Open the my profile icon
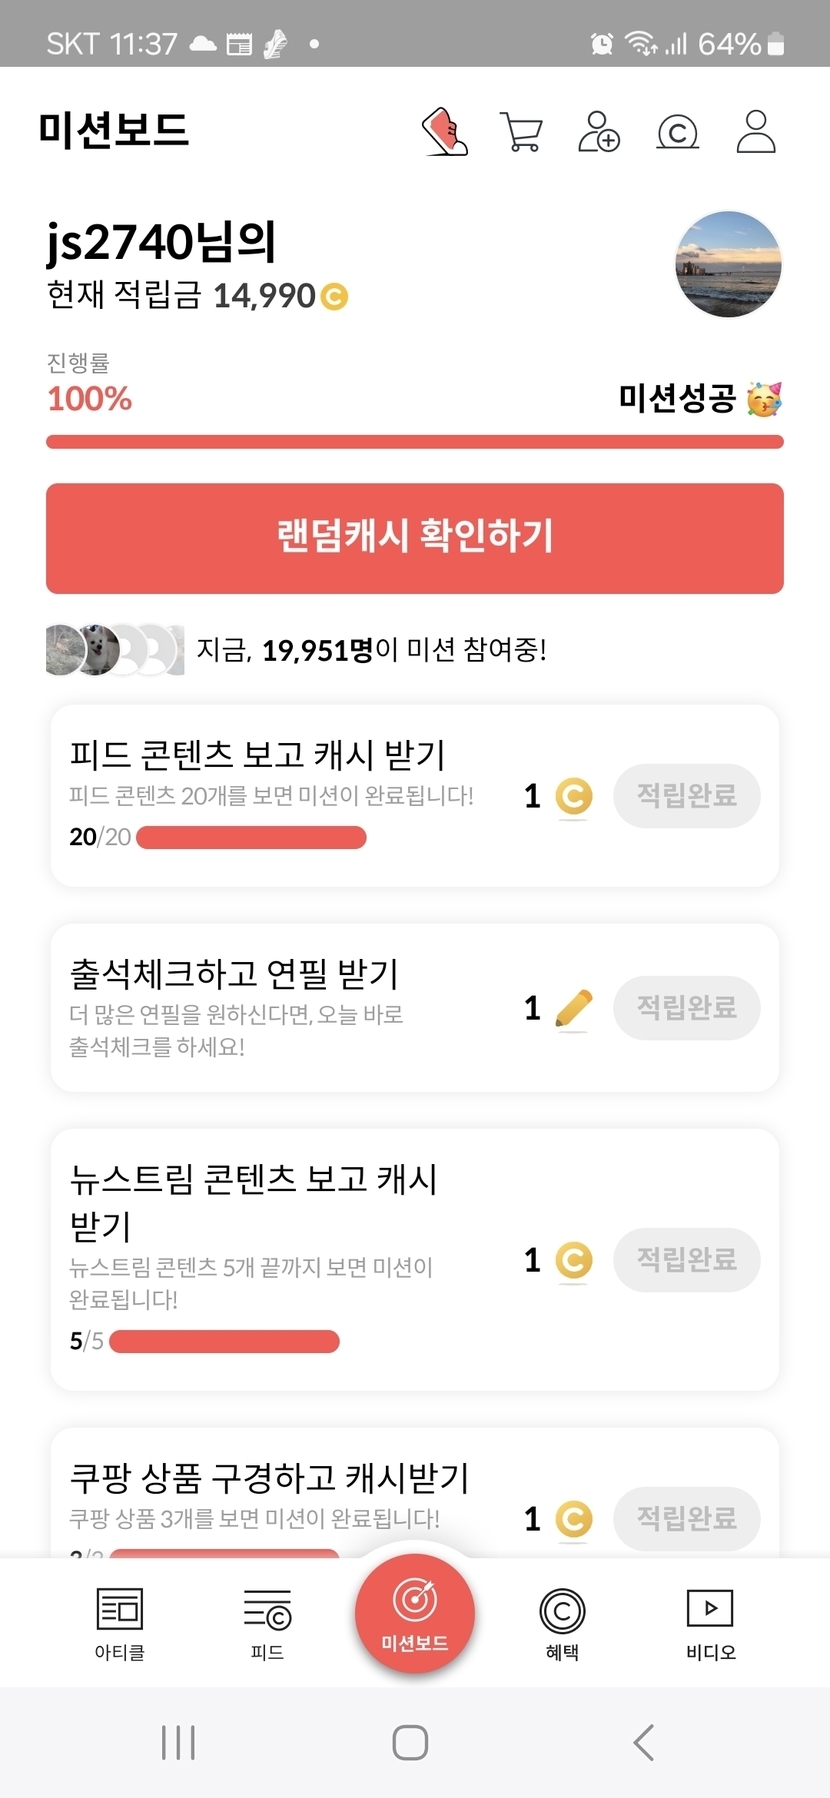Screen dimensions: 830x1798 756,132
